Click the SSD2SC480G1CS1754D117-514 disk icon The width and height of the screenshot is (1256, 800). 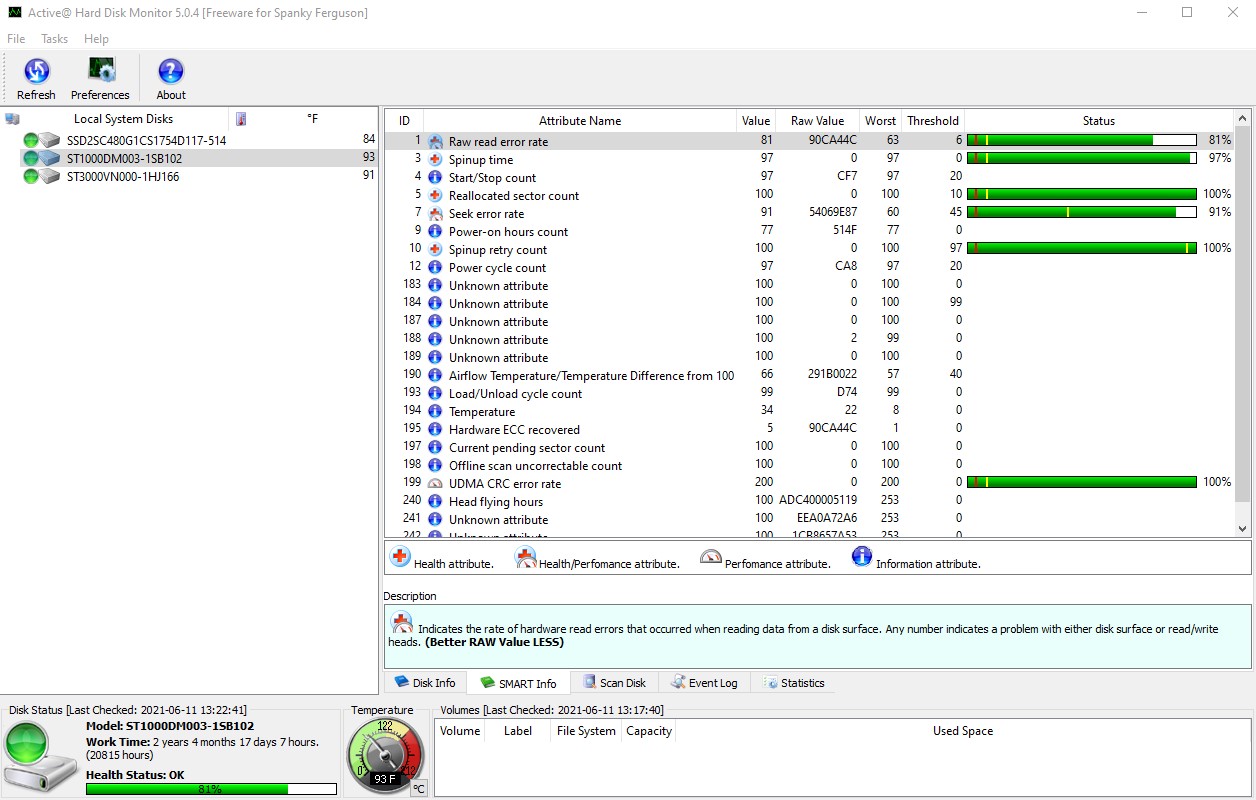41,141
